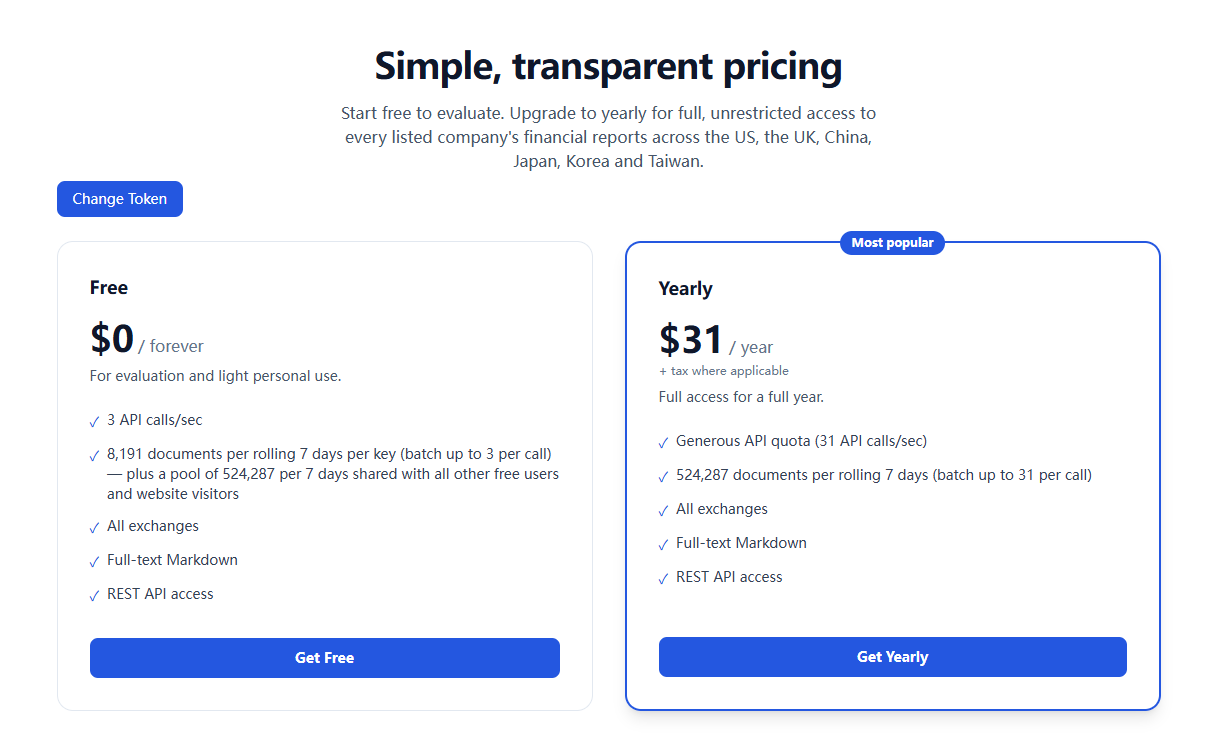Click checkmark beside Free plan REST API access

(94, 596)
